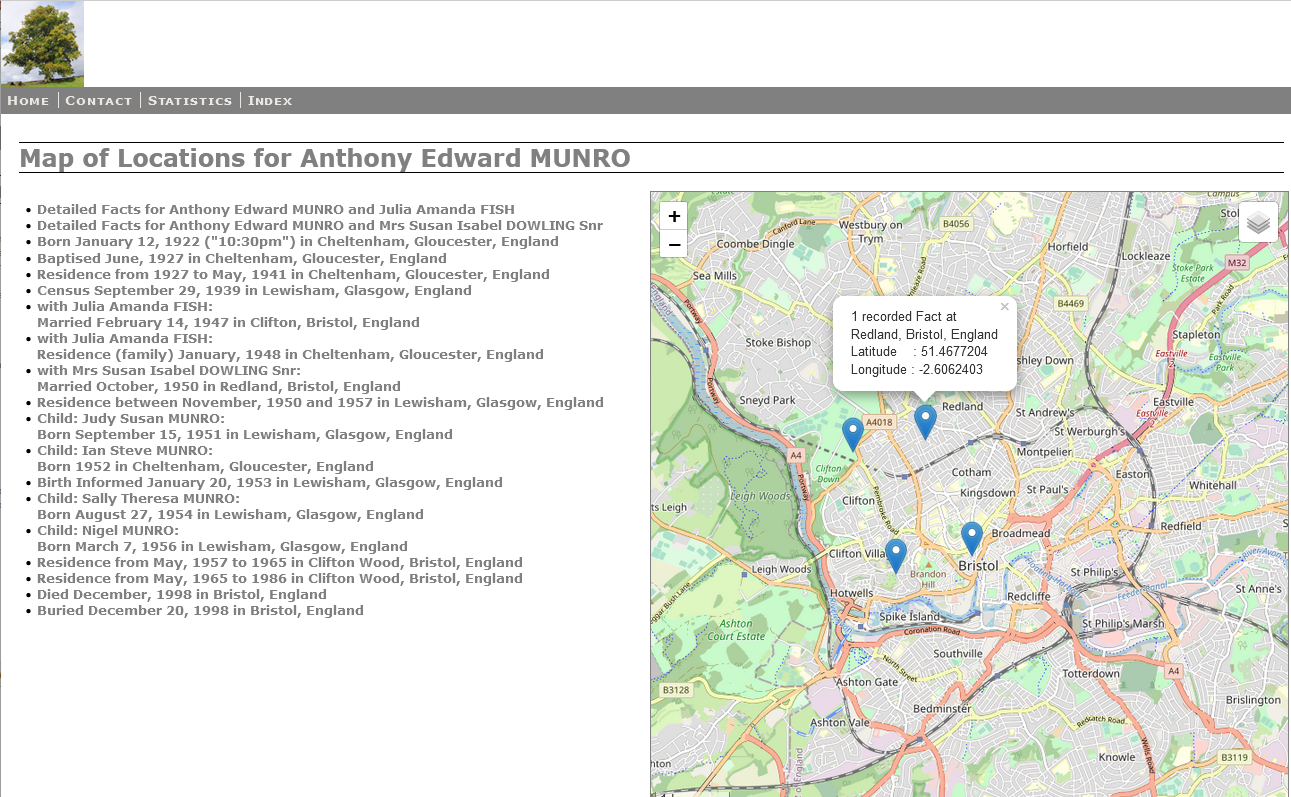Select the burial fact dated December 20, 1998
The image size is (1291, 797).
click(x=200, y=610)
